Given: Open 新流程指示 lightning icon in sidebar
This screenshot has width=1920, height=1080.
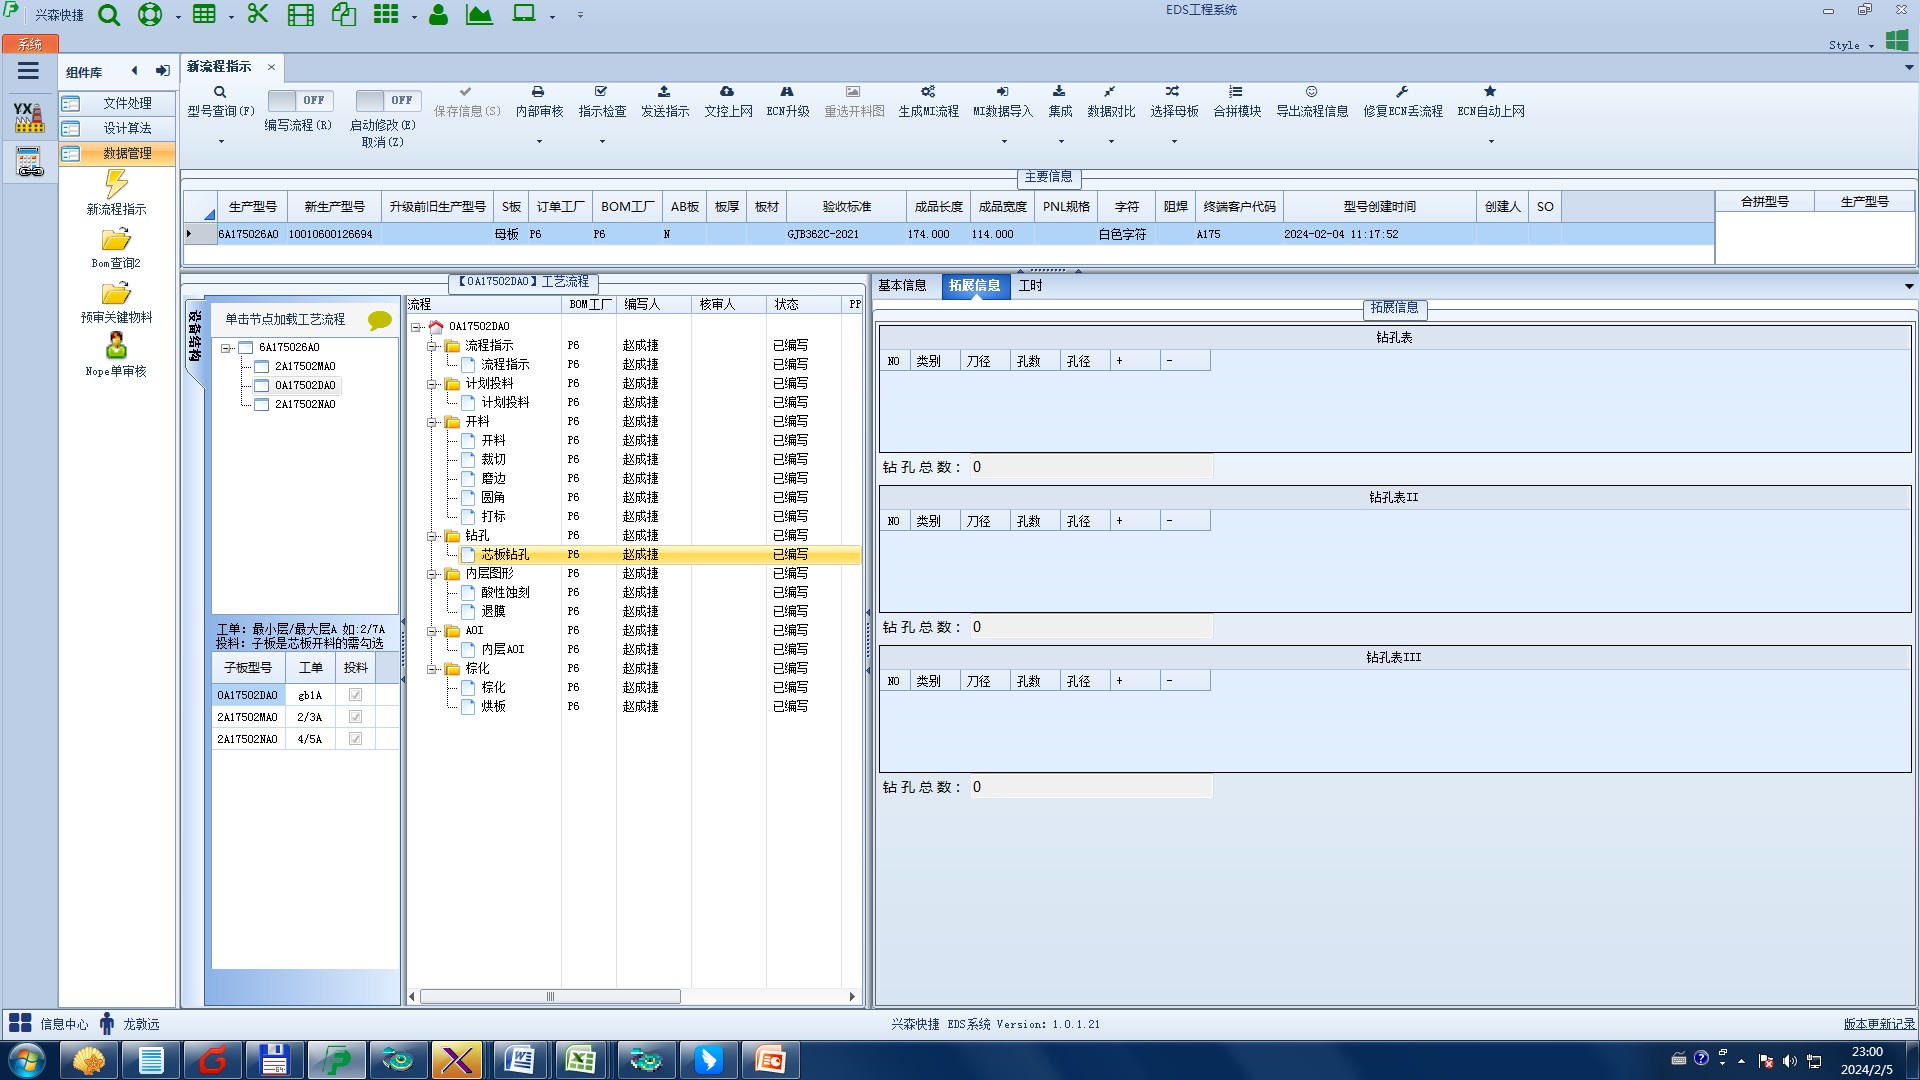Looking at the screenshot, I should tap(116, 184).
